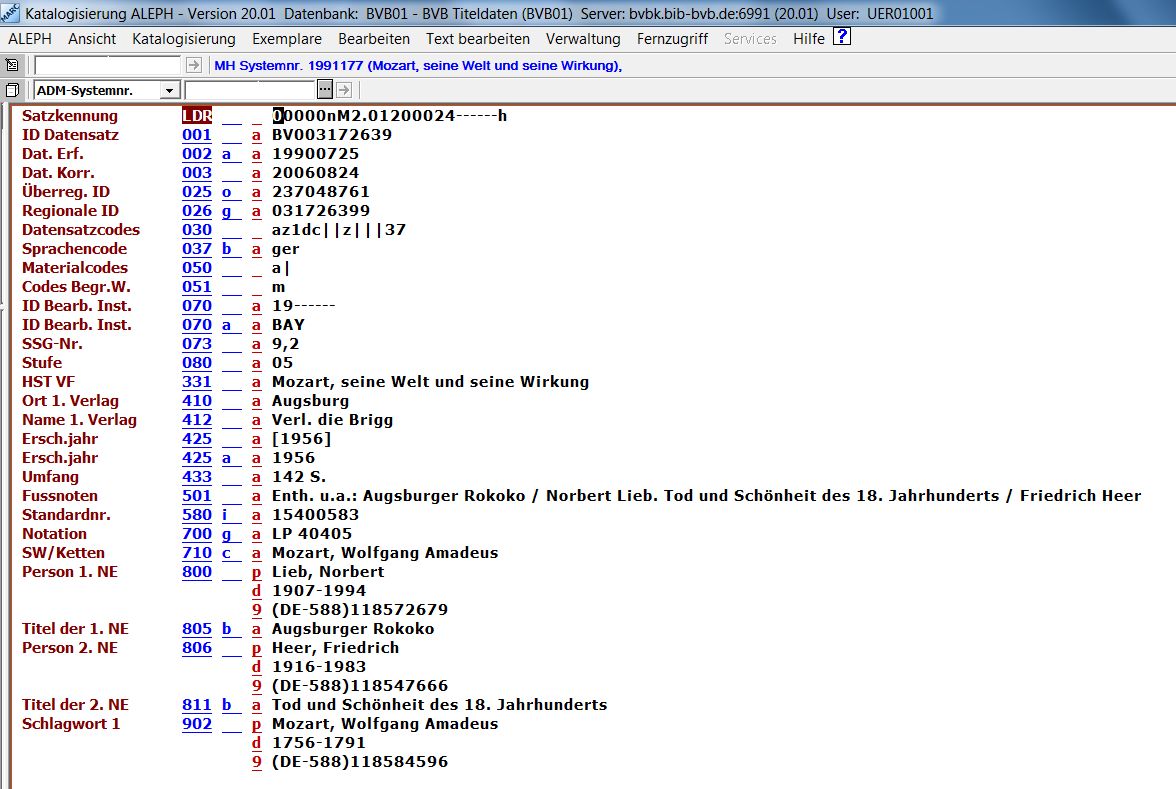Click the title text 'Mozart, seine Welt und seine Wirkung' in field 331
Screen dimensions: 1176x789
coord(430,382)
